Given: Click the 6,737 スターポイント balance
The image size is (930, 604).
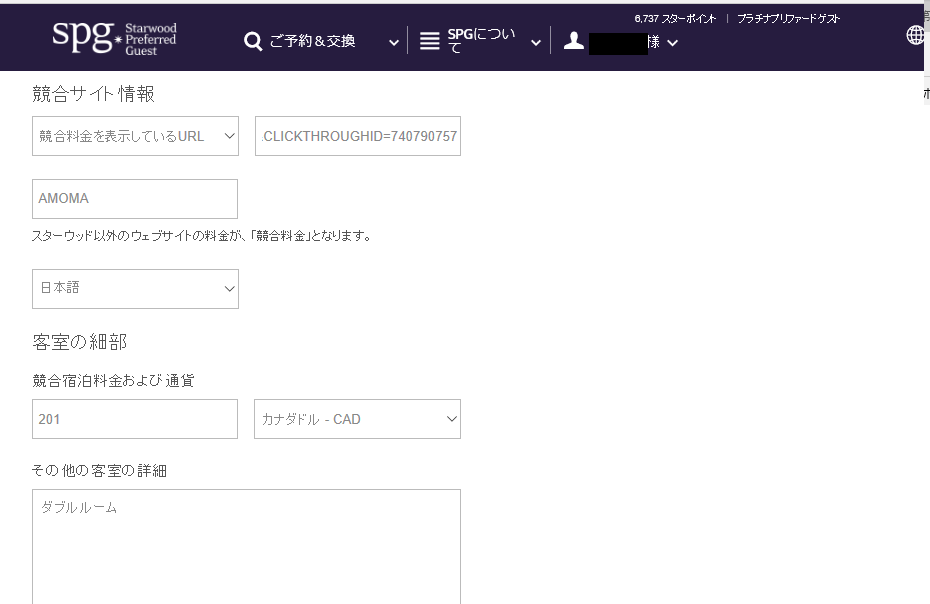Looking at the screenshot, I should pyautogui.click(x=675, y=19).
